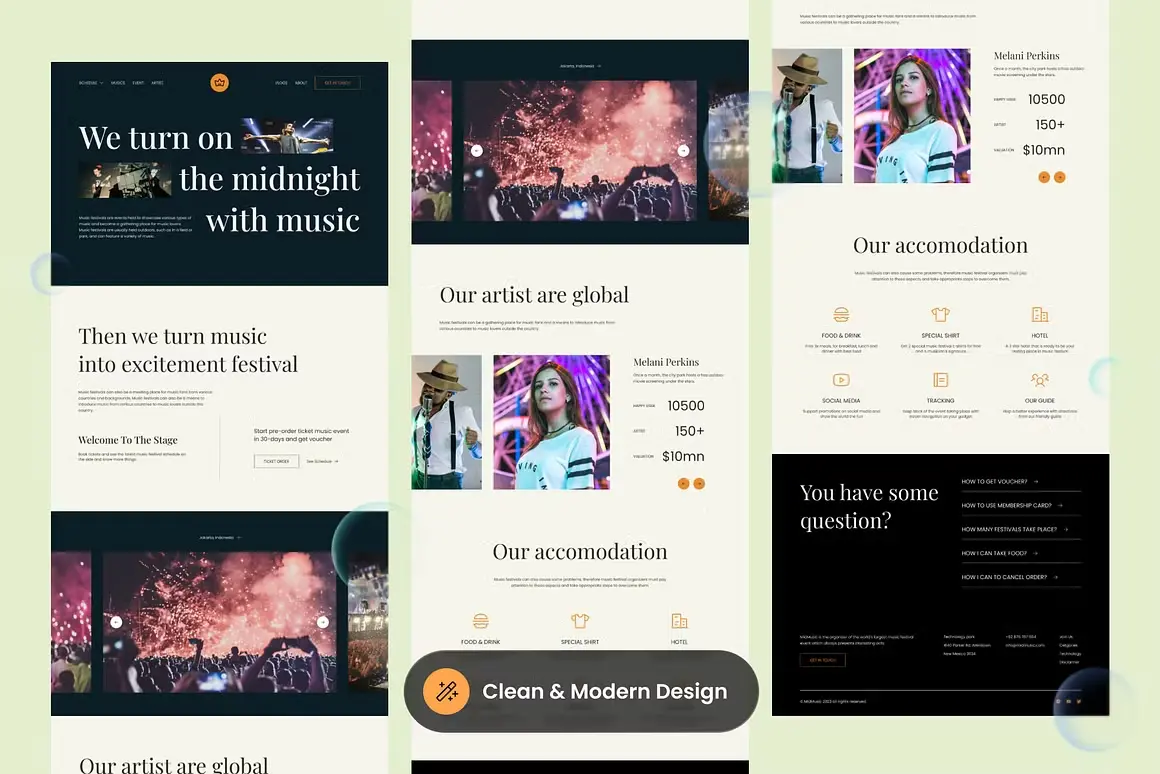This screenshot has height=774, width=1160.
Task: Click the GET IN TOUCH footer button
Action: (822, 660)
